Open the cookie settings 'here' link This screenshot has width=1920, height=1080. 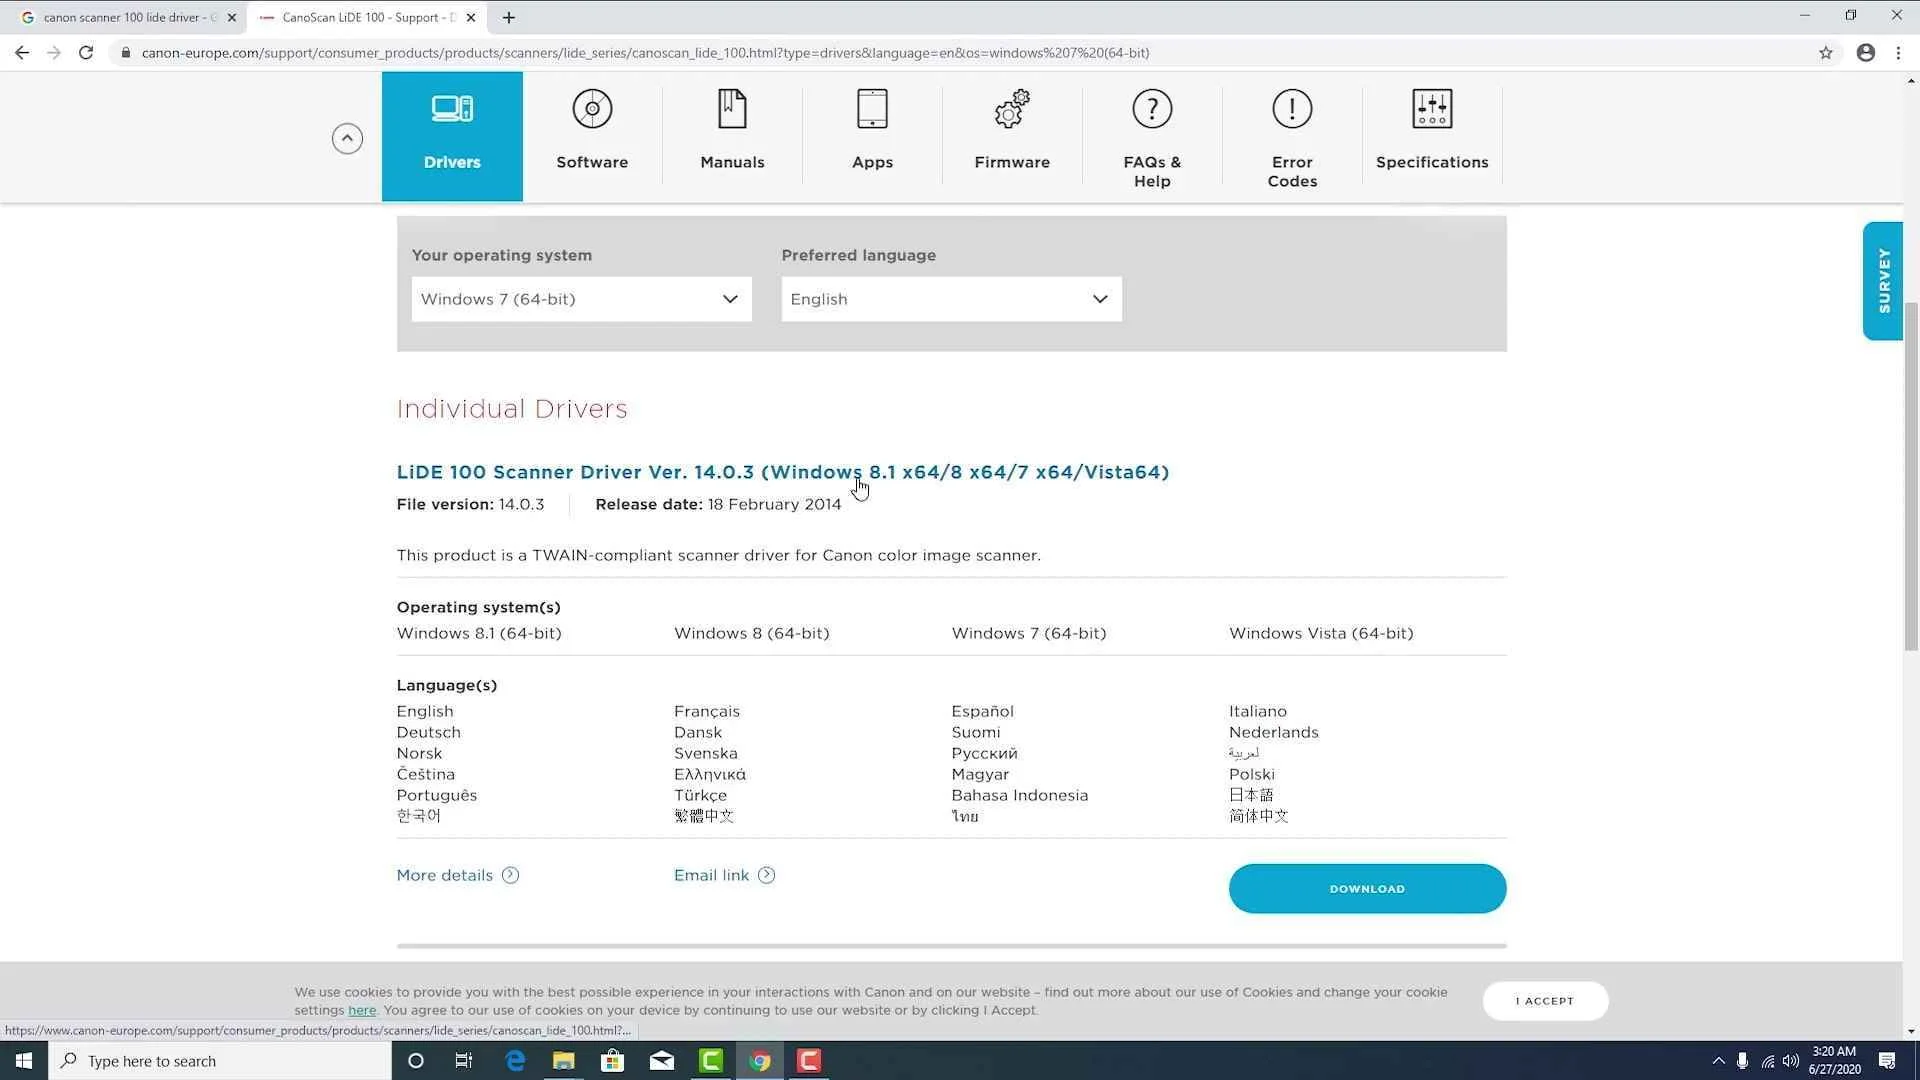click(x=362, y=1010)
